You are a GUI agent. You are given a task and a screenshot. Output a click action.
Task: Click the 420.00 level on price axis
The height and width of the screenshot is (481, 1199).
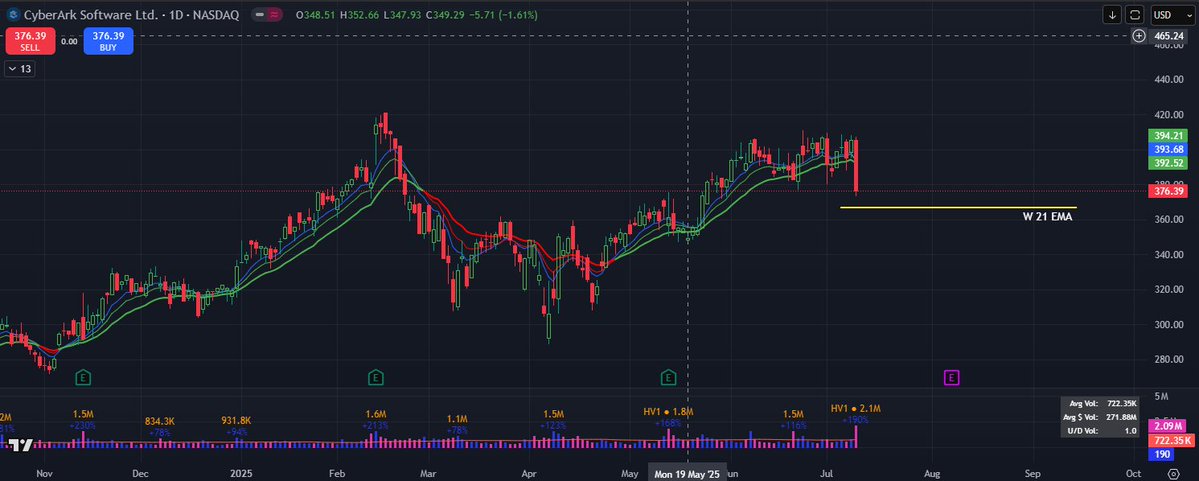click(1167, 115)
